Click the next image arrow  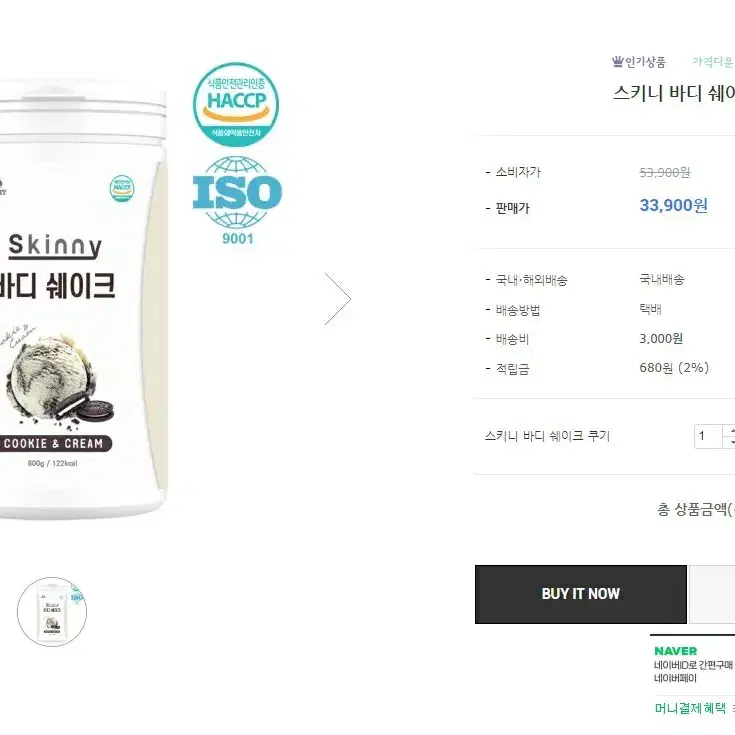tap(338, 299)
